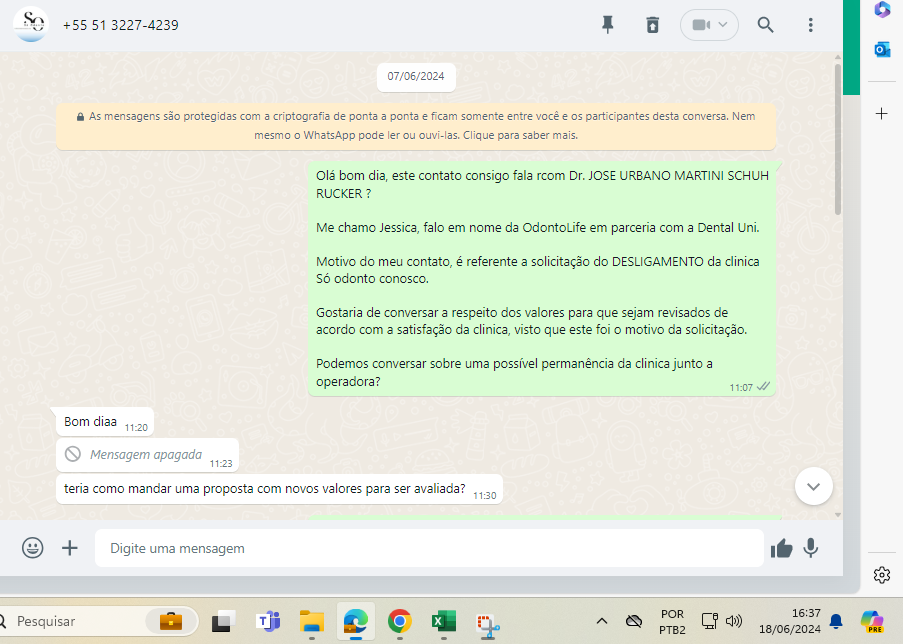The height and width of the screenshot is (644, 903).
Task: Select the 'teria como mandar uma proposta' message
Action: point(279,488)
